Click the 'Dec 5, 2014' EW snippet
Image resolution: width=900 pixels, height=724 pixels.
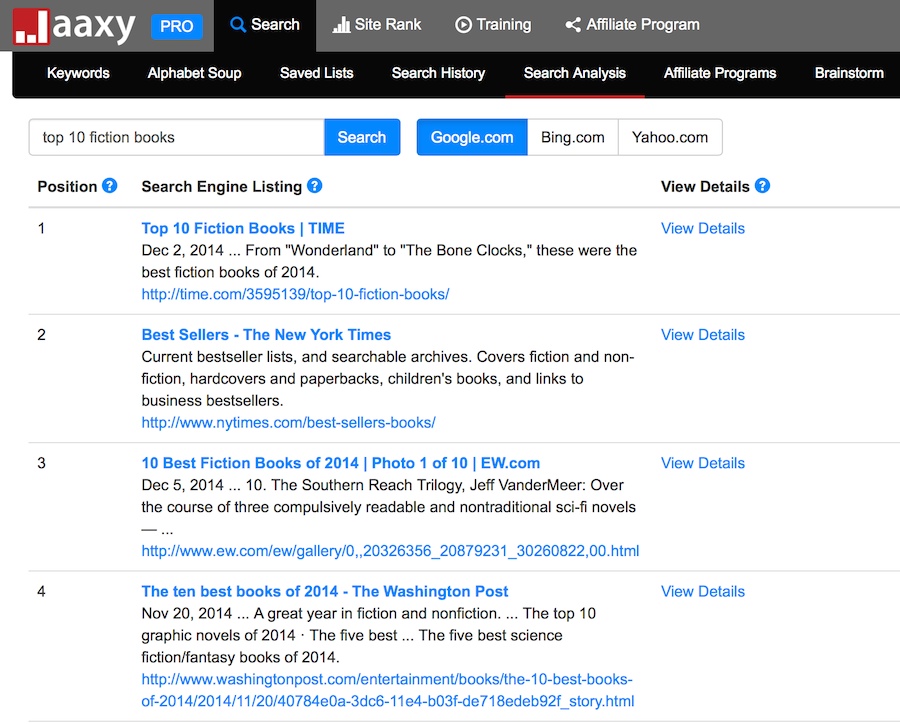click(389, 507)
